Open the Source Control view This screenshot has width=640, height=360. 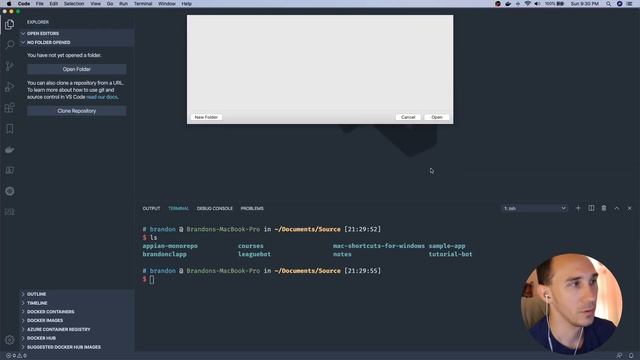pyautogui.click(x=9, y=66)
